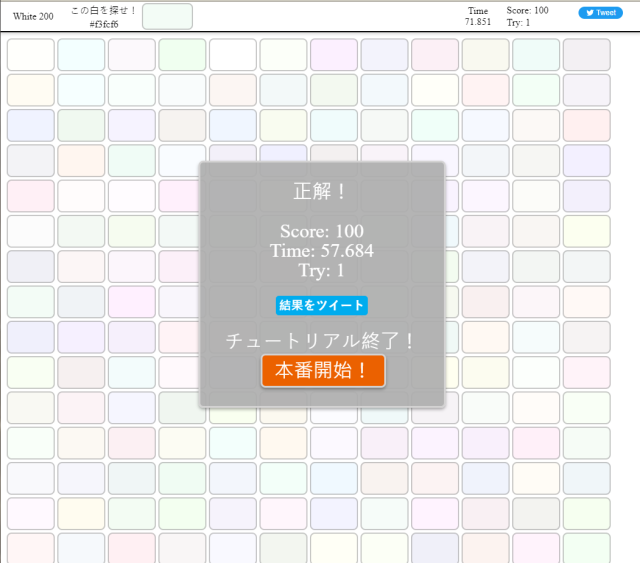Screen dimensions: 640x563
Task: Pick the second swatch in the first grid row
Action: (81, 55)
